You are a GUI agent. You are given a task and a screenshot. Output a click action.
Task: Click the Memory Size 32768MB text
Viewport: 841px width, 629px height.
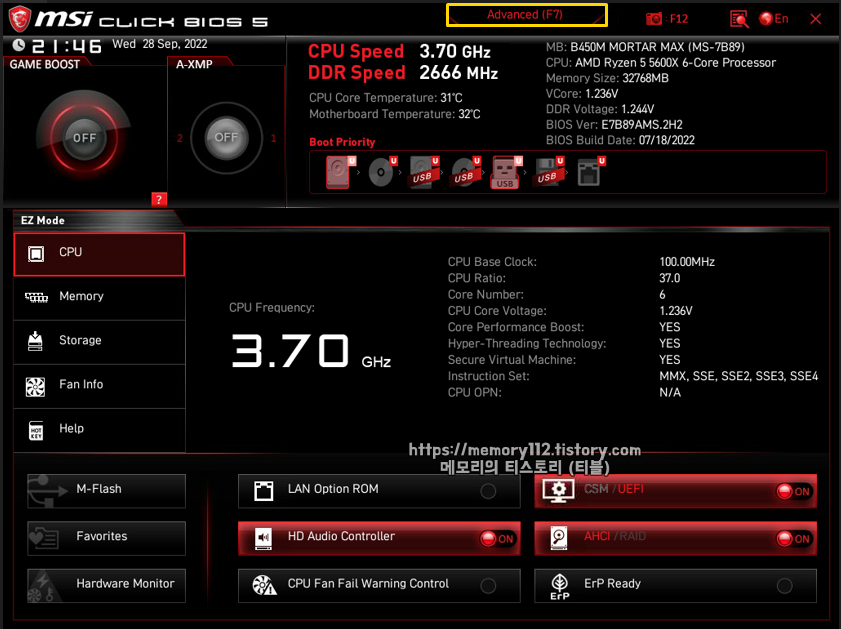607,78
